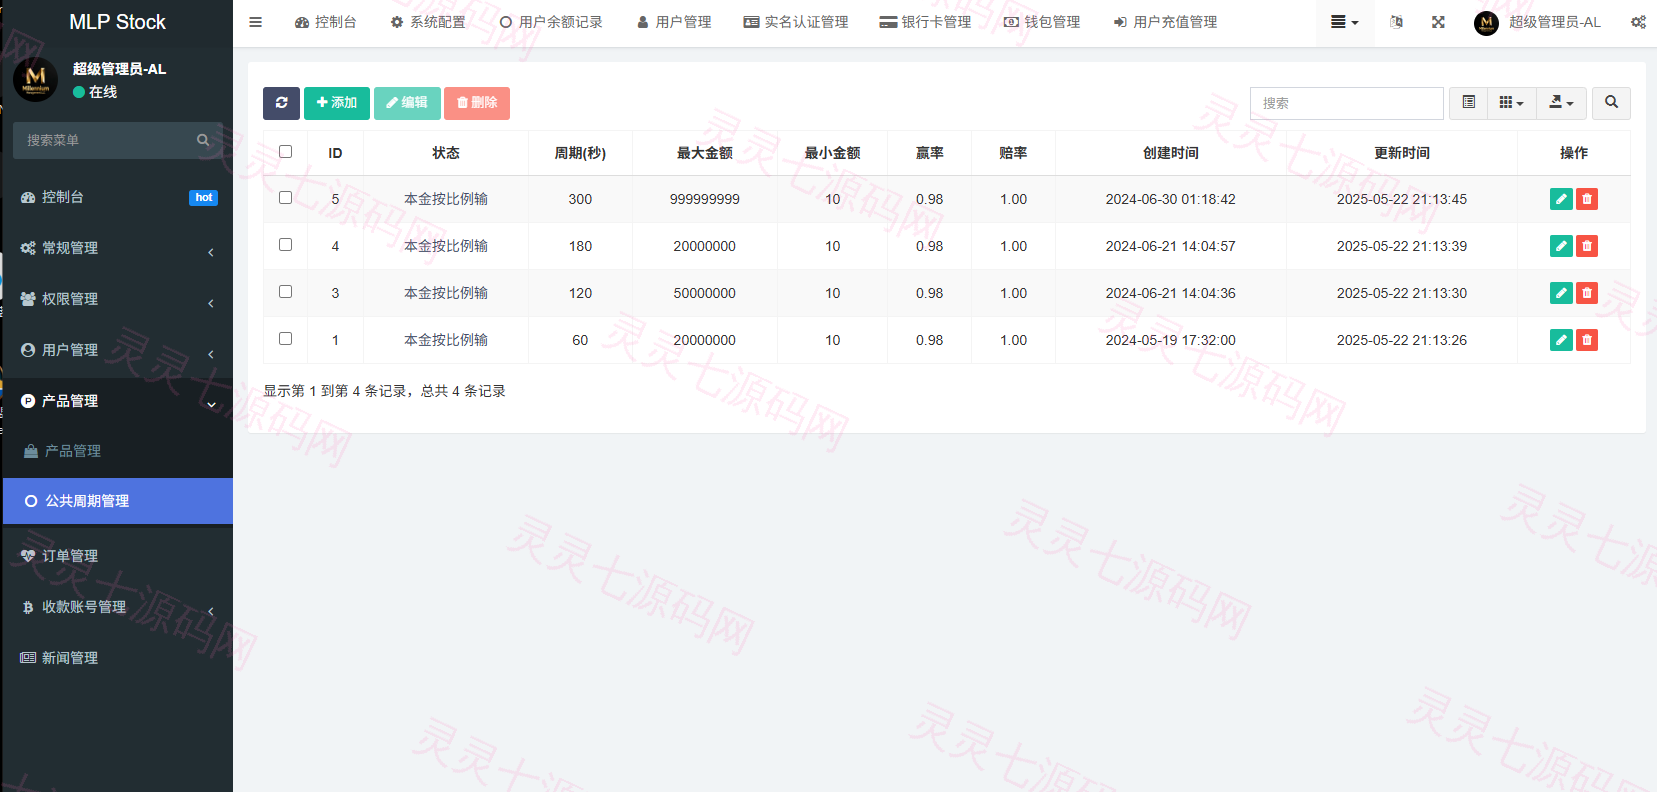Switch to 实名认证管理 top tab

796,22
